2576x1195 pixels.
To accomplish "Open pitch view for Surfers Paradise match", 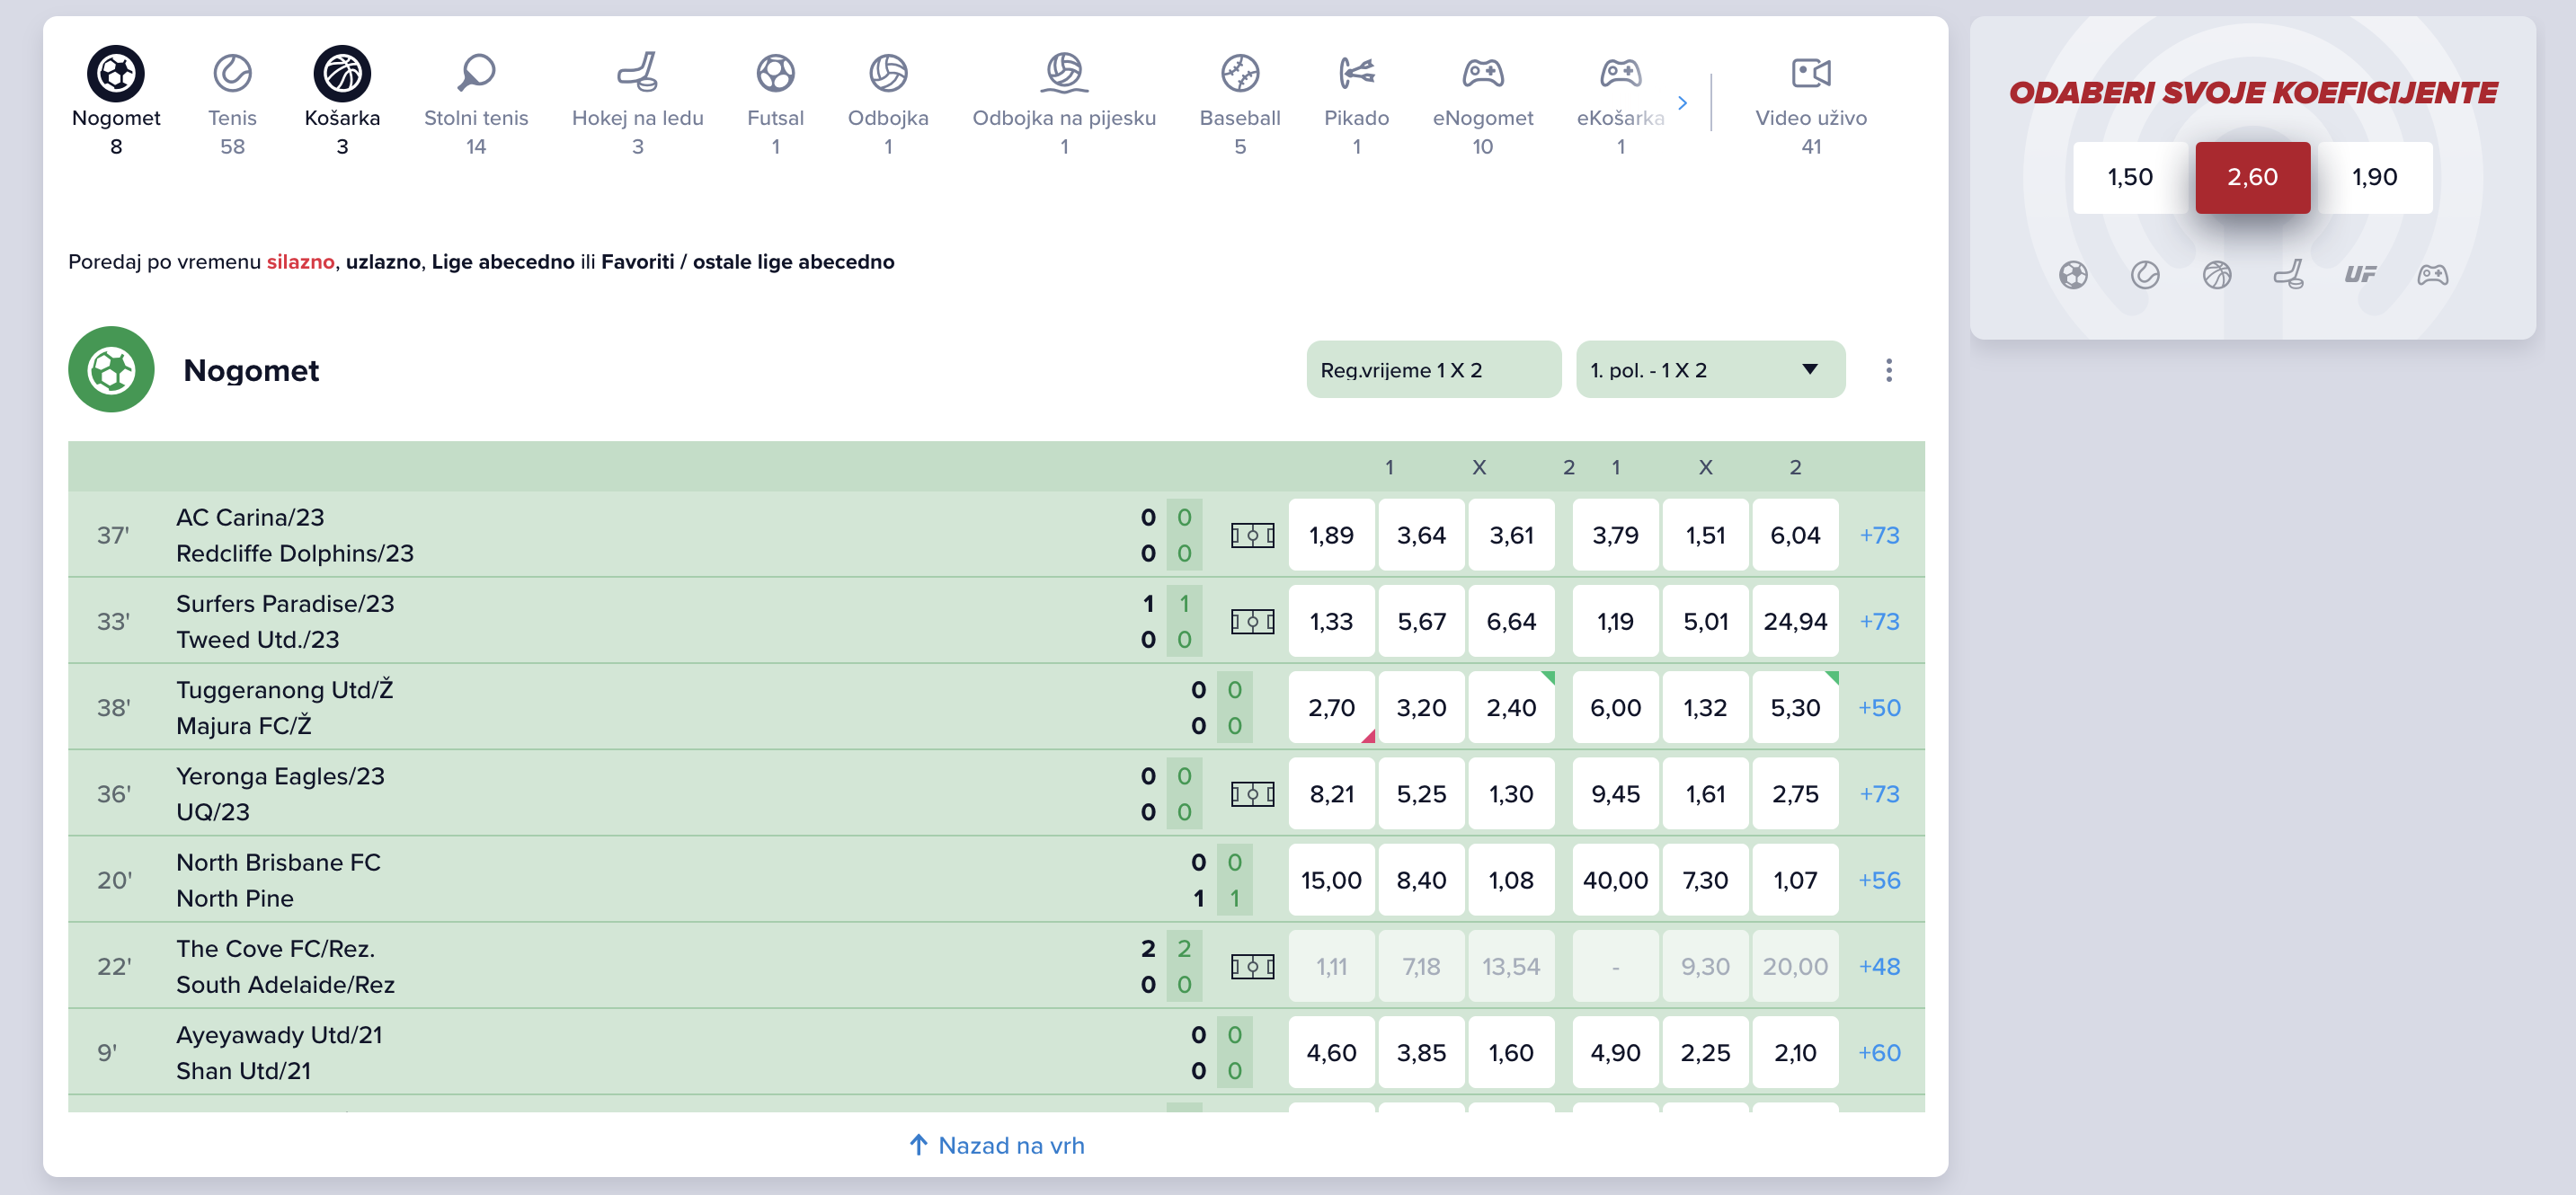I will click(1252, 622).
